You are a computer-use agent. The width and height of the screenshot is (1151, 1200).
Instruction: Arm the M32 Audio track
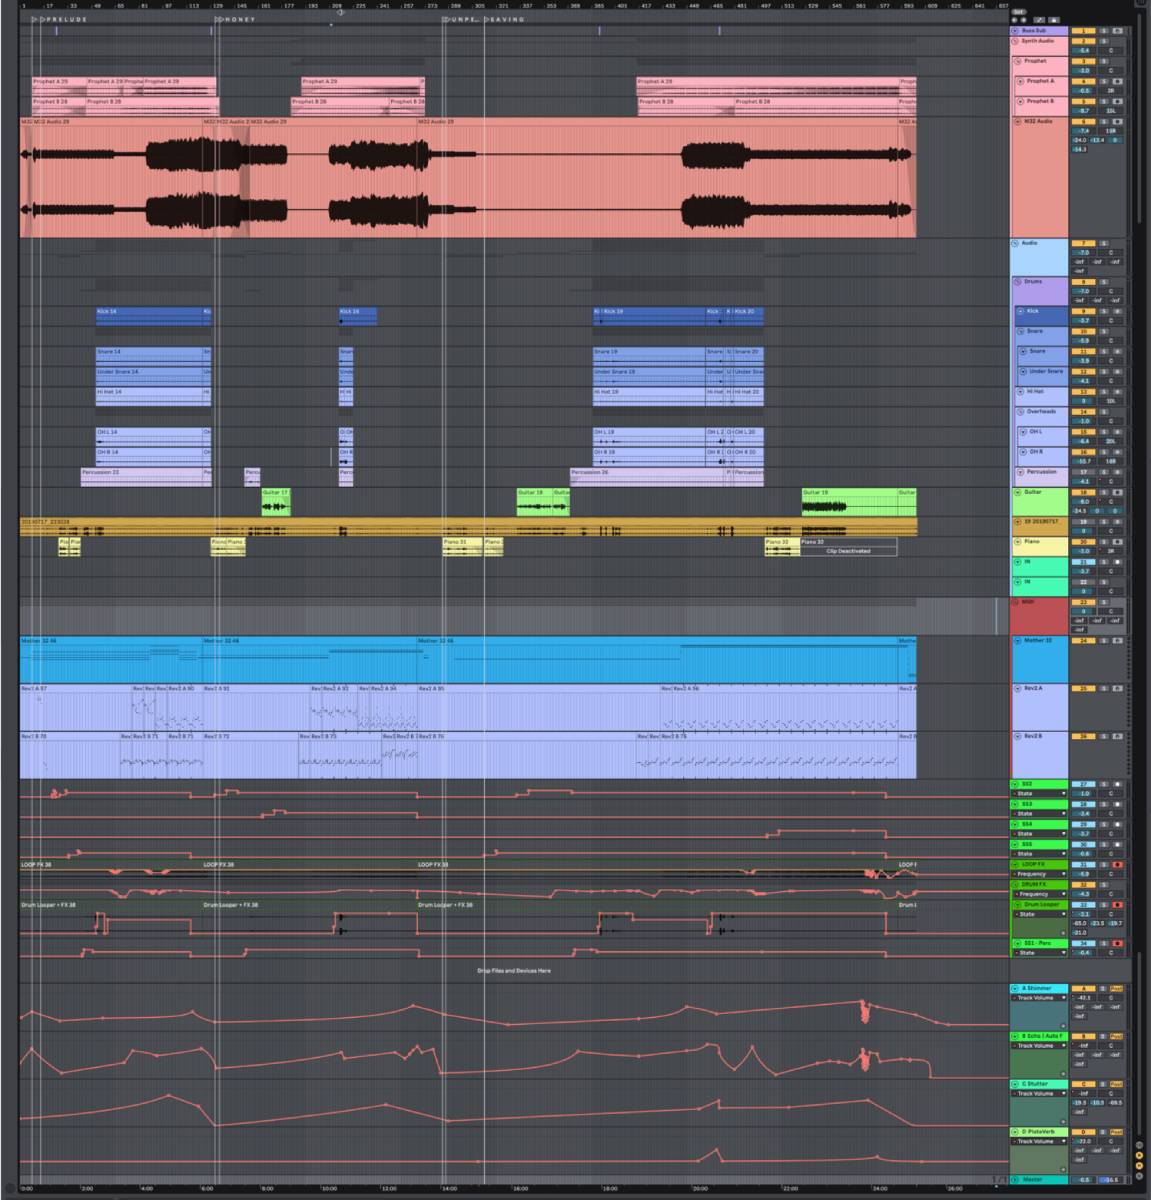[1117, 121]
